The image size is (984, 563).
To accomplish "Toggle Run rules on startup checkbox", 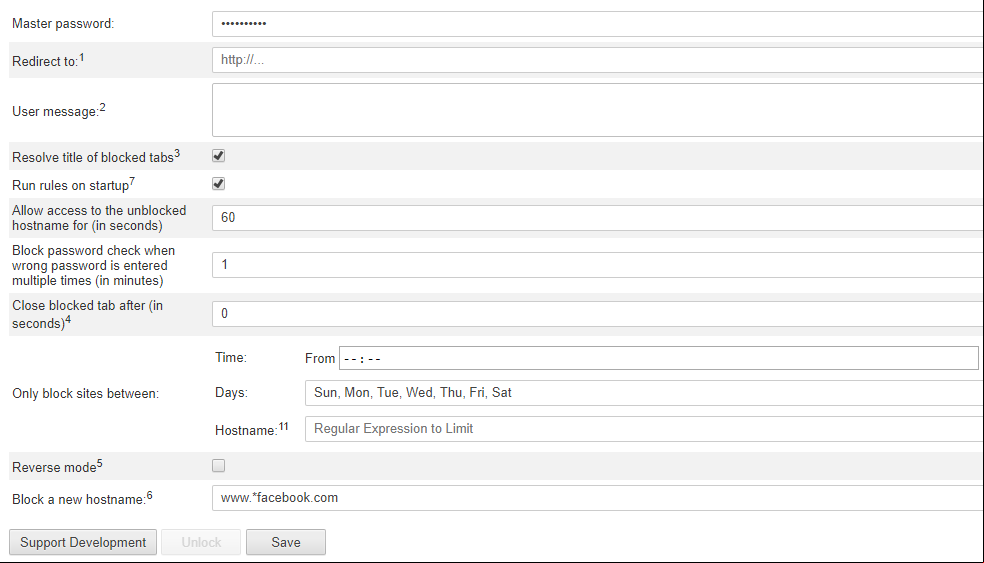I will tap(218, 184).
